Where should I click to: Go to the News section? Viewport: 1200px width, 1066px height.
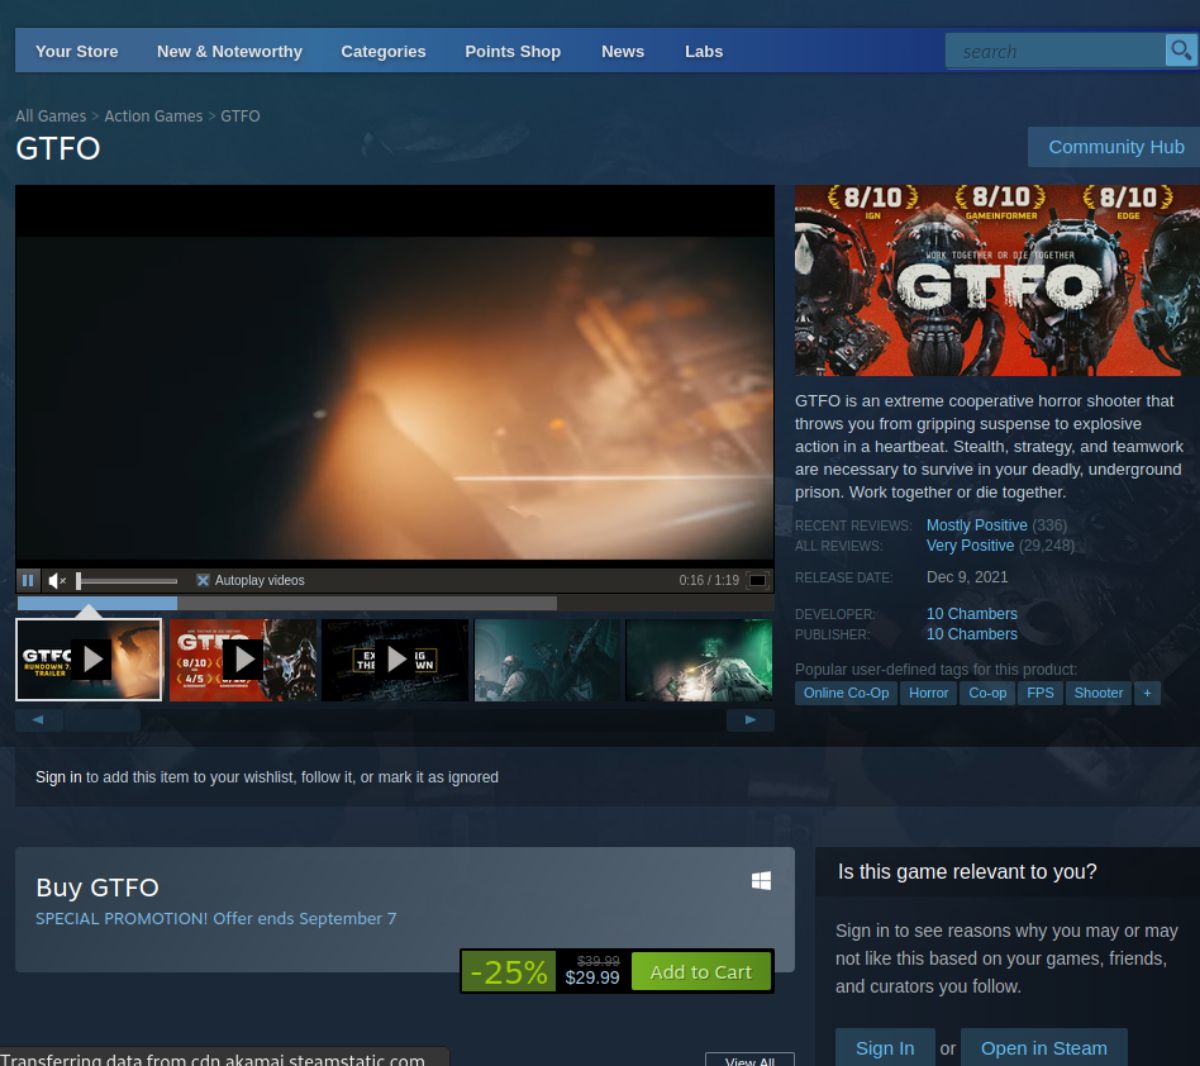pos(622,51)
